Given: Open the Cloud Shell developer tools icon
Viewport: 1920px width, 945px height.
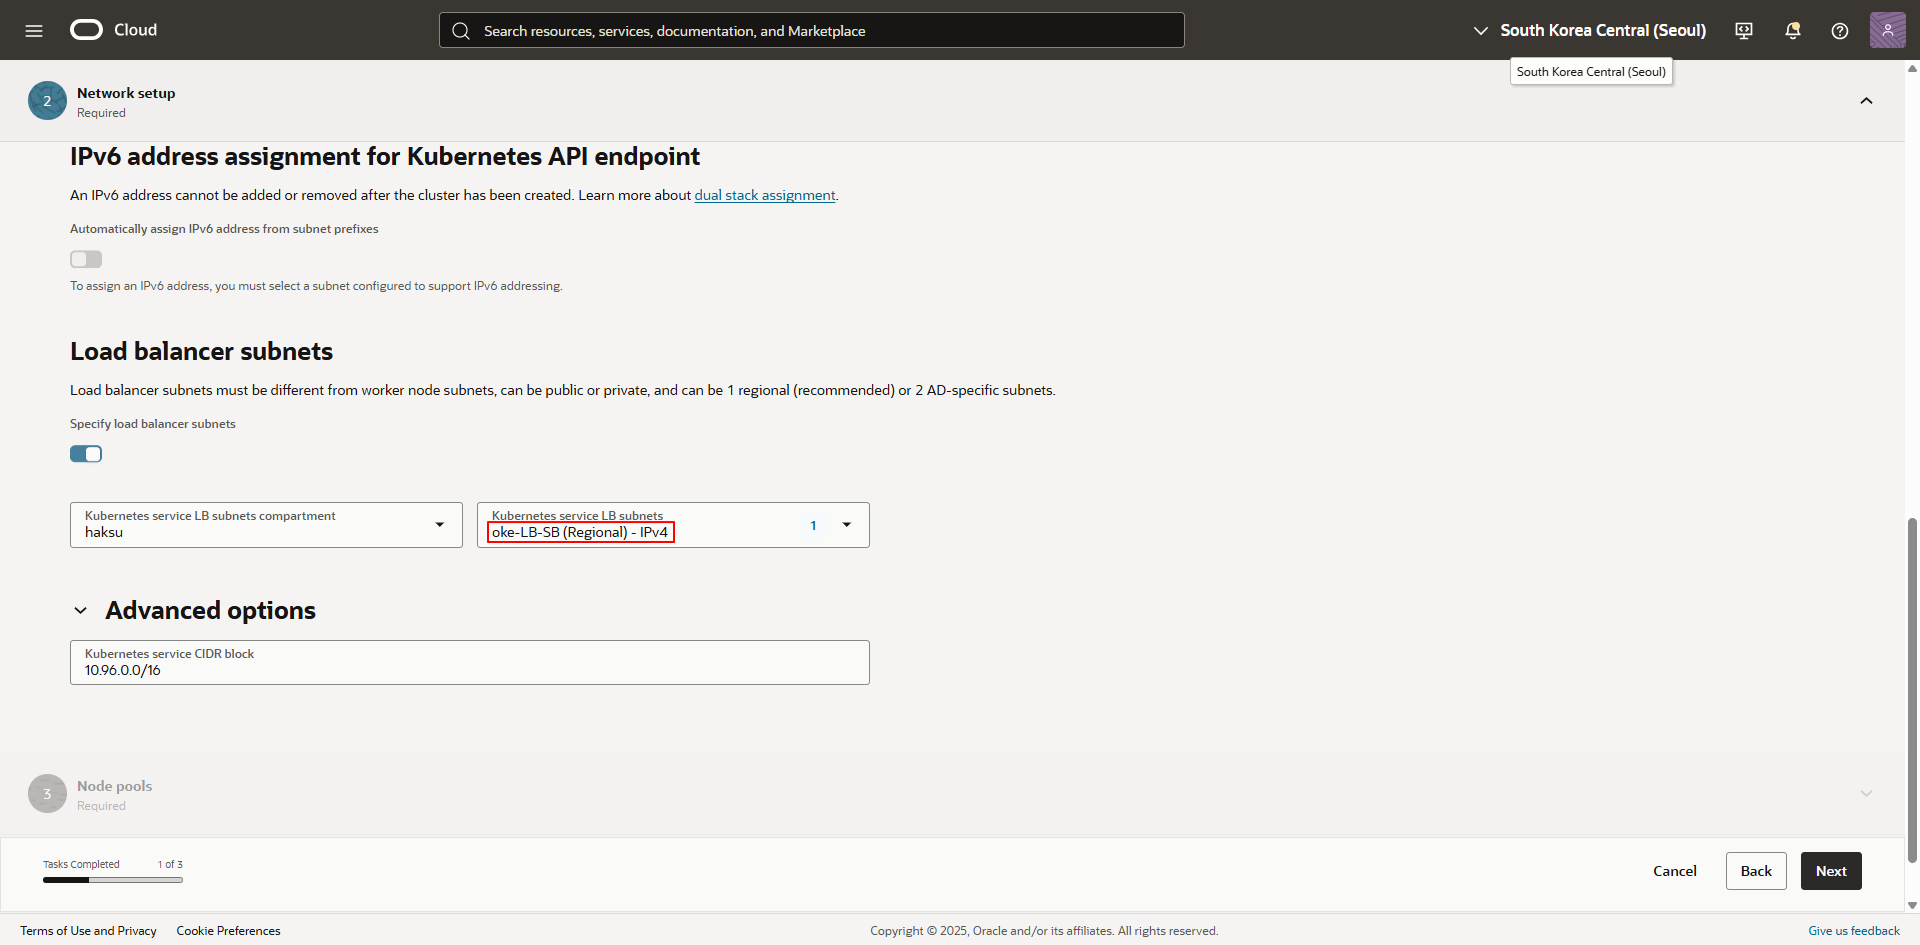Looking at the screenshot, I should click(x=1744, y=31).
